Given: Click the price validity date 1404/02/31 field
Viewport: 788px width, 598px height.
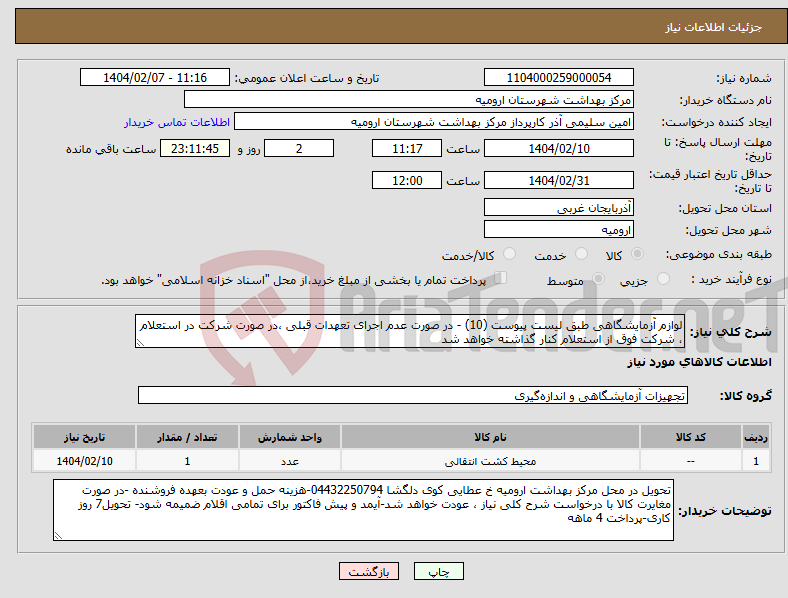Looking at the screenshot, I should [558, 180].
